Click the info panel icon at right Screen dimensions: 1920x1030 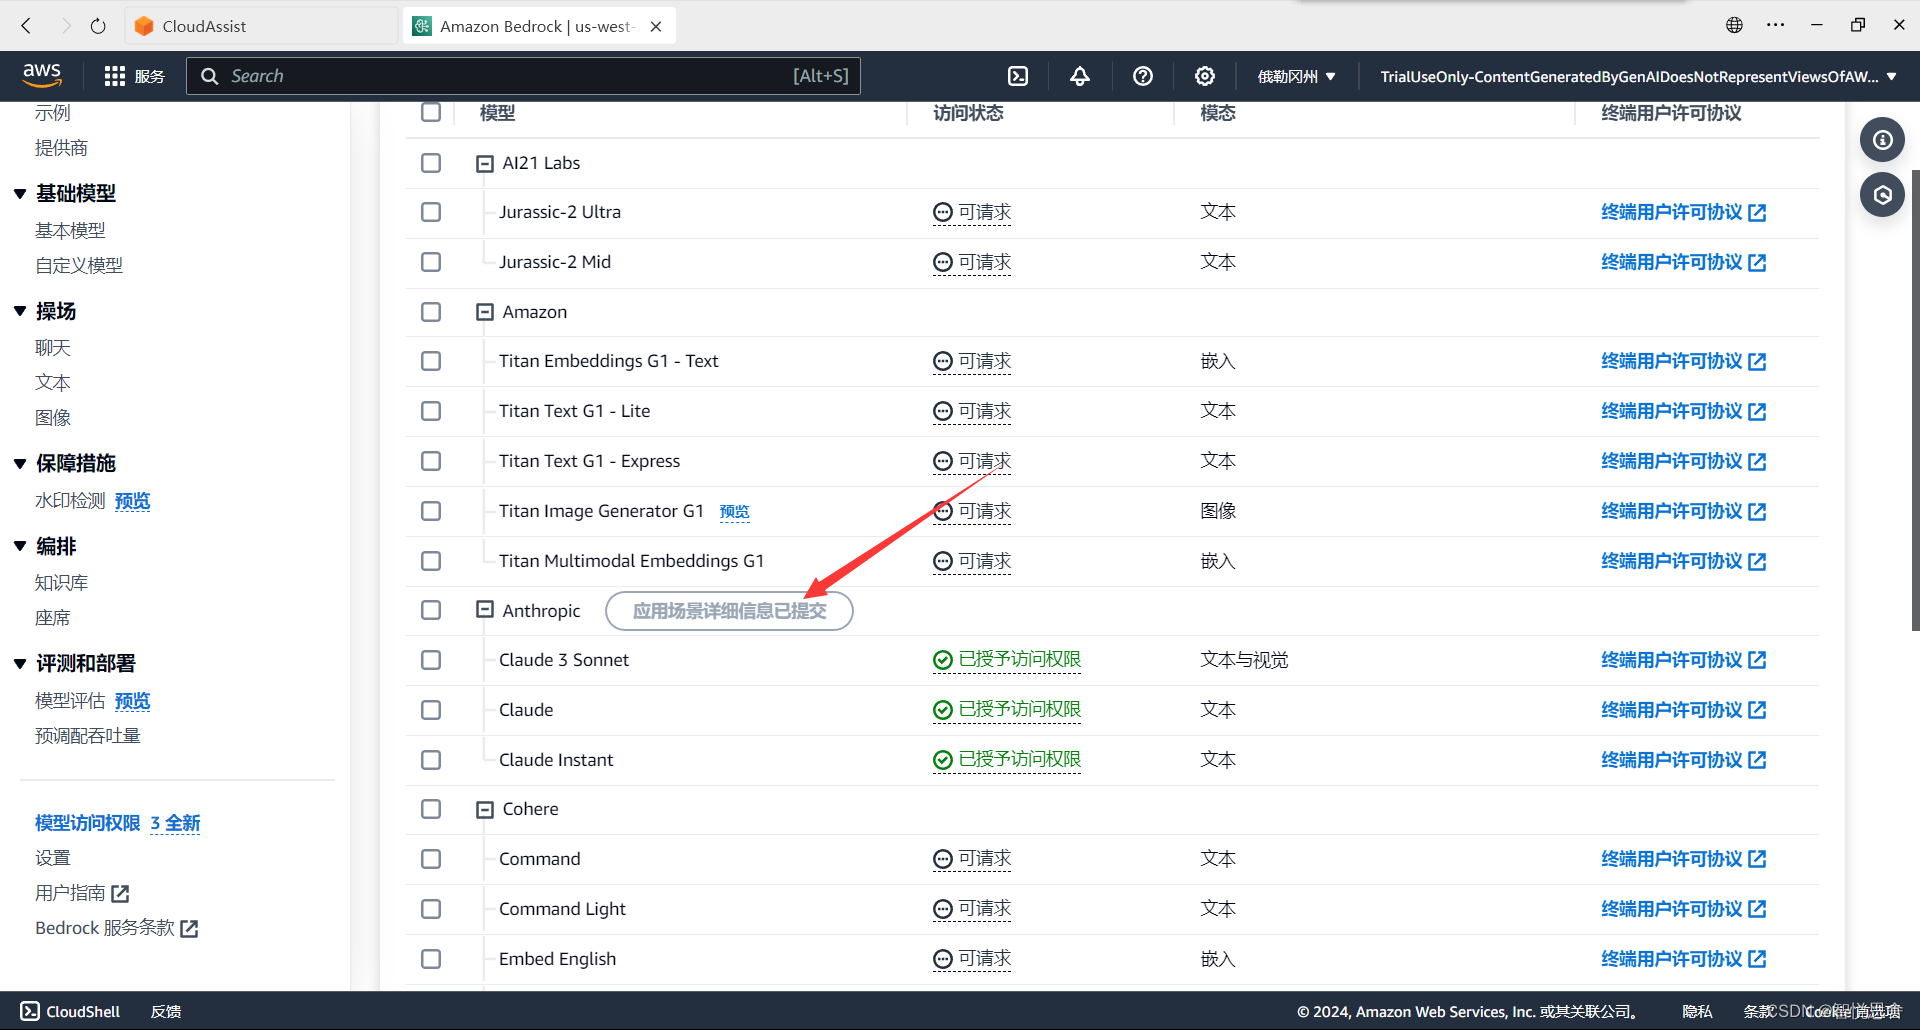pyautogui.click(x=1882, y=140)
